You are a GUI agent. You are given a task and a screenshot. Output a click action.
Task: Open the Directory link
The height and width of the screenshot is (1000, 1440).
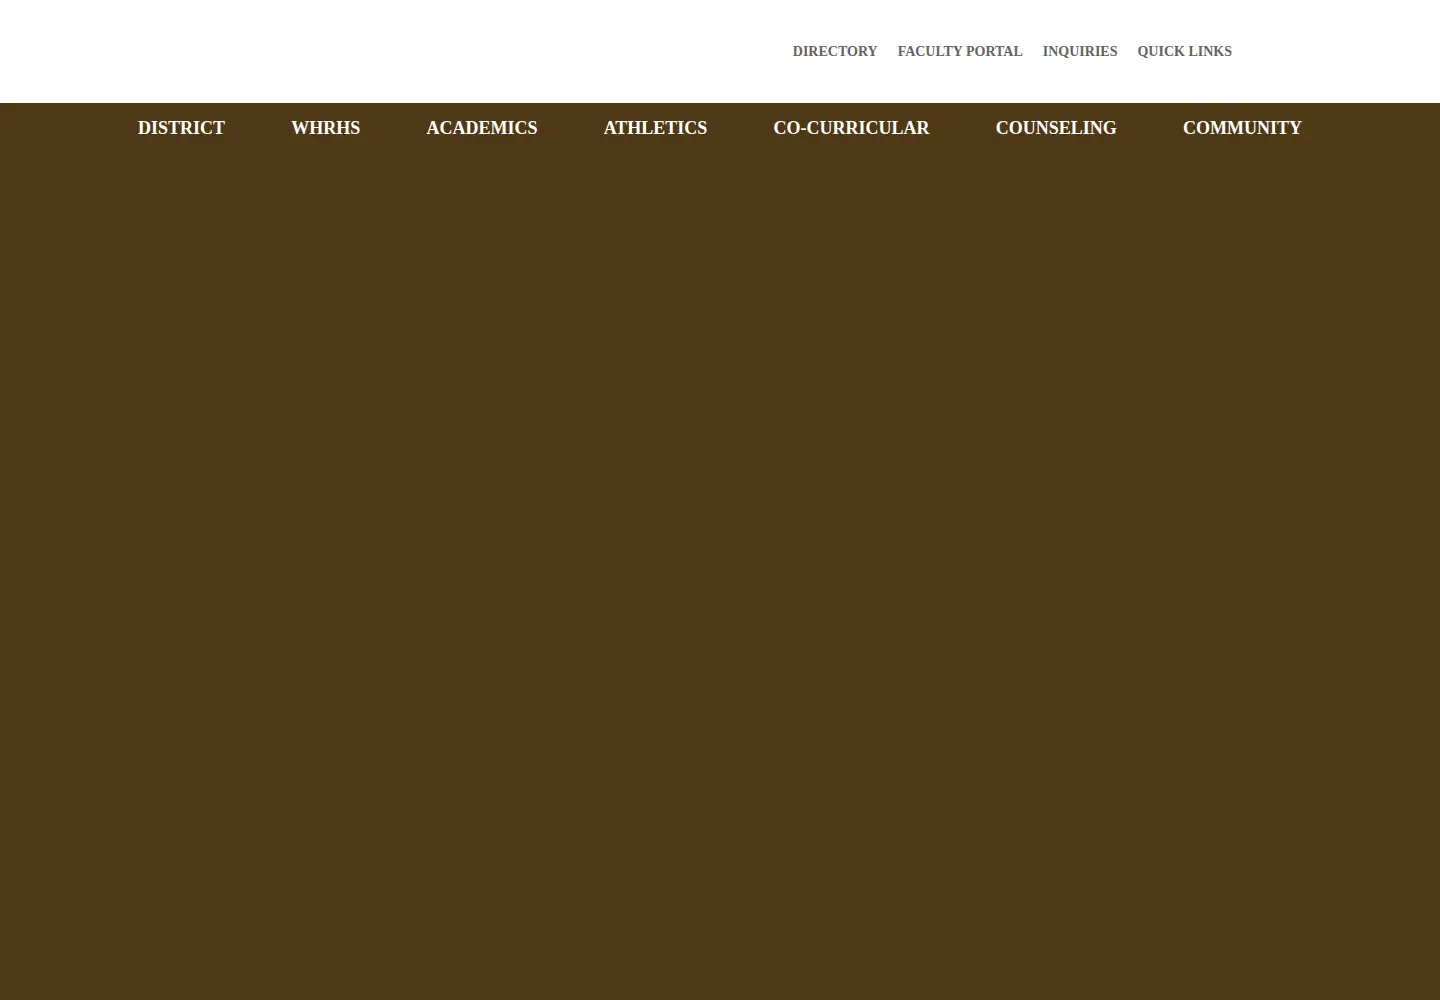click(834, 51)
